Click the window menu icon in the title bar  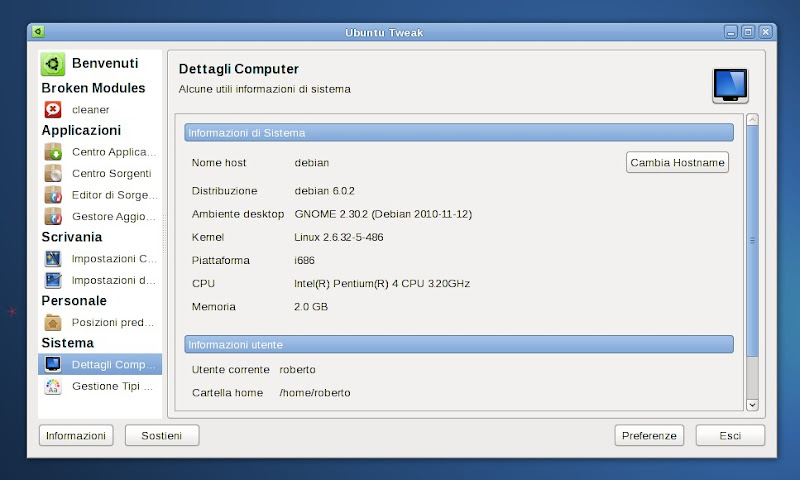tap(38, 32)
